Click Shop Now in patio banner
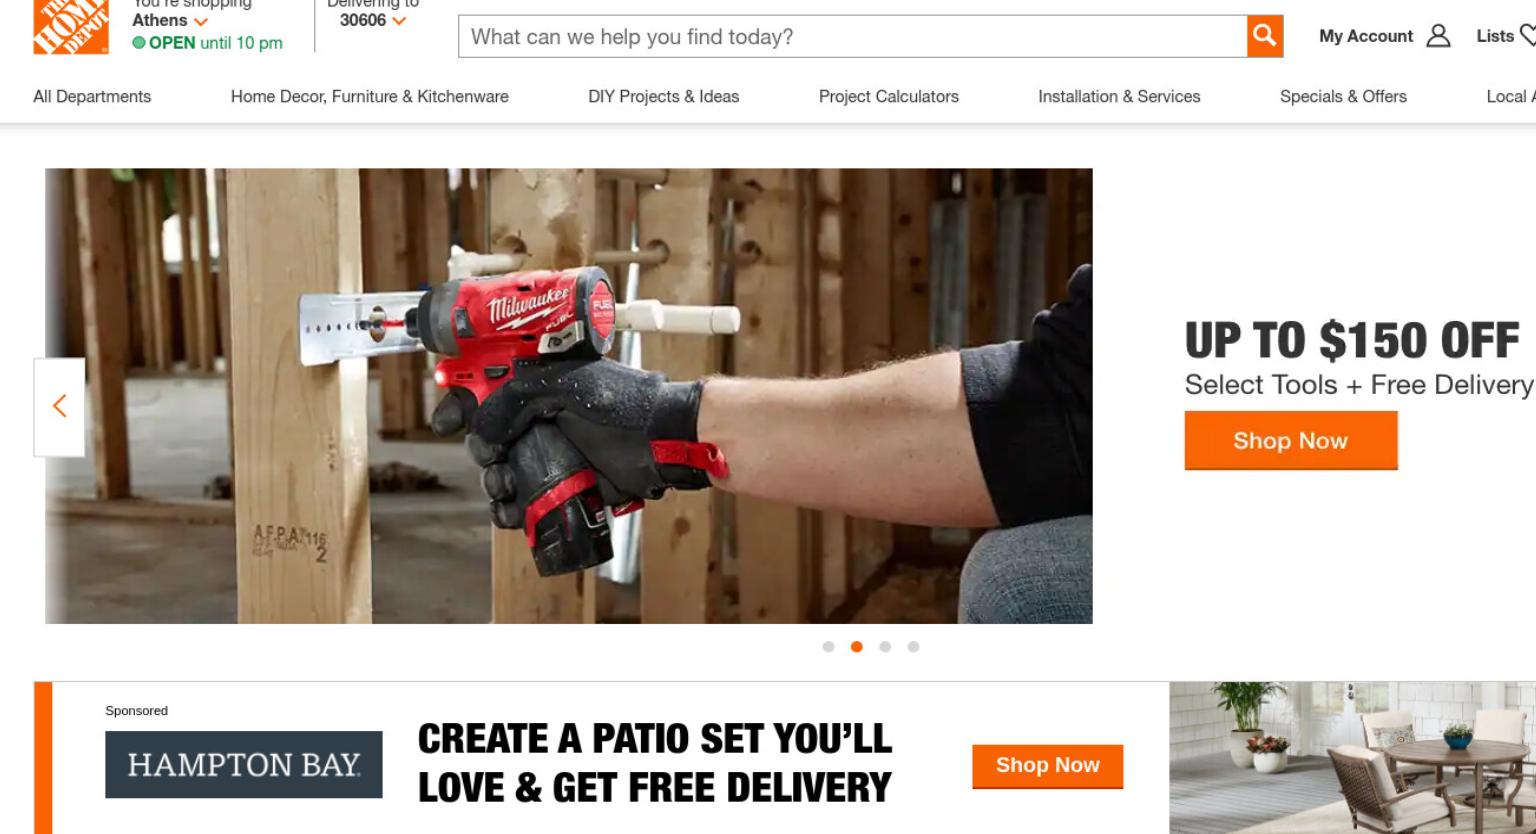This screenshot has width=1536, height=834. click(1048, 766)
